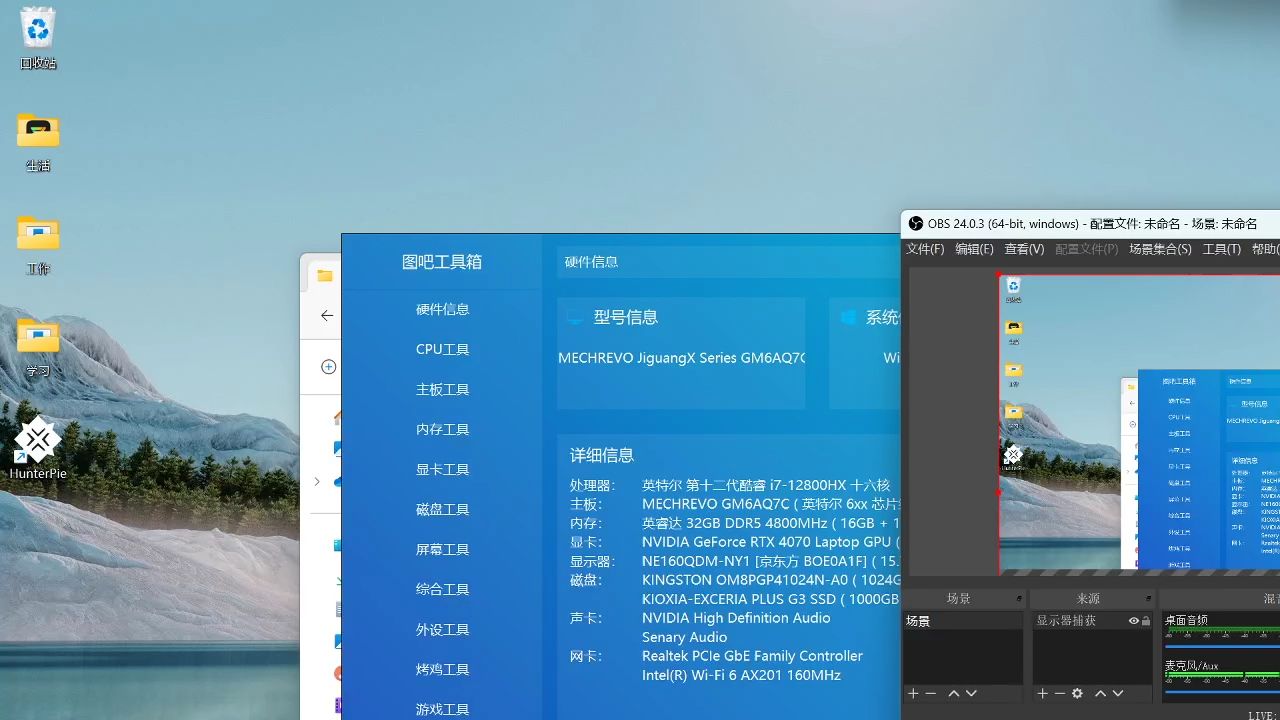Select 游戏工具 in the toolbox sidebar
This screenshot has height=720, width=1280.
[442, 709]
